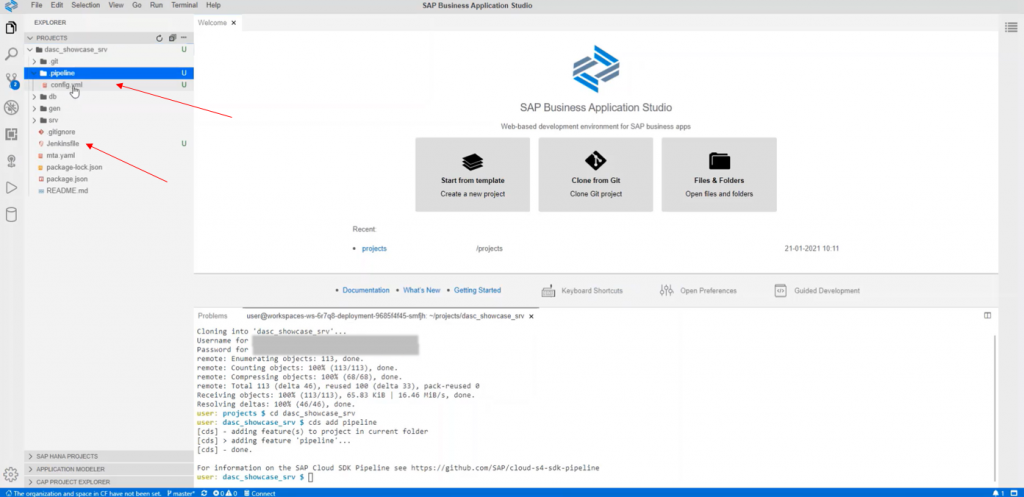
Task: Open Projects explorer more actions menu
Action: pyautogui.click(x=184, y=38)
